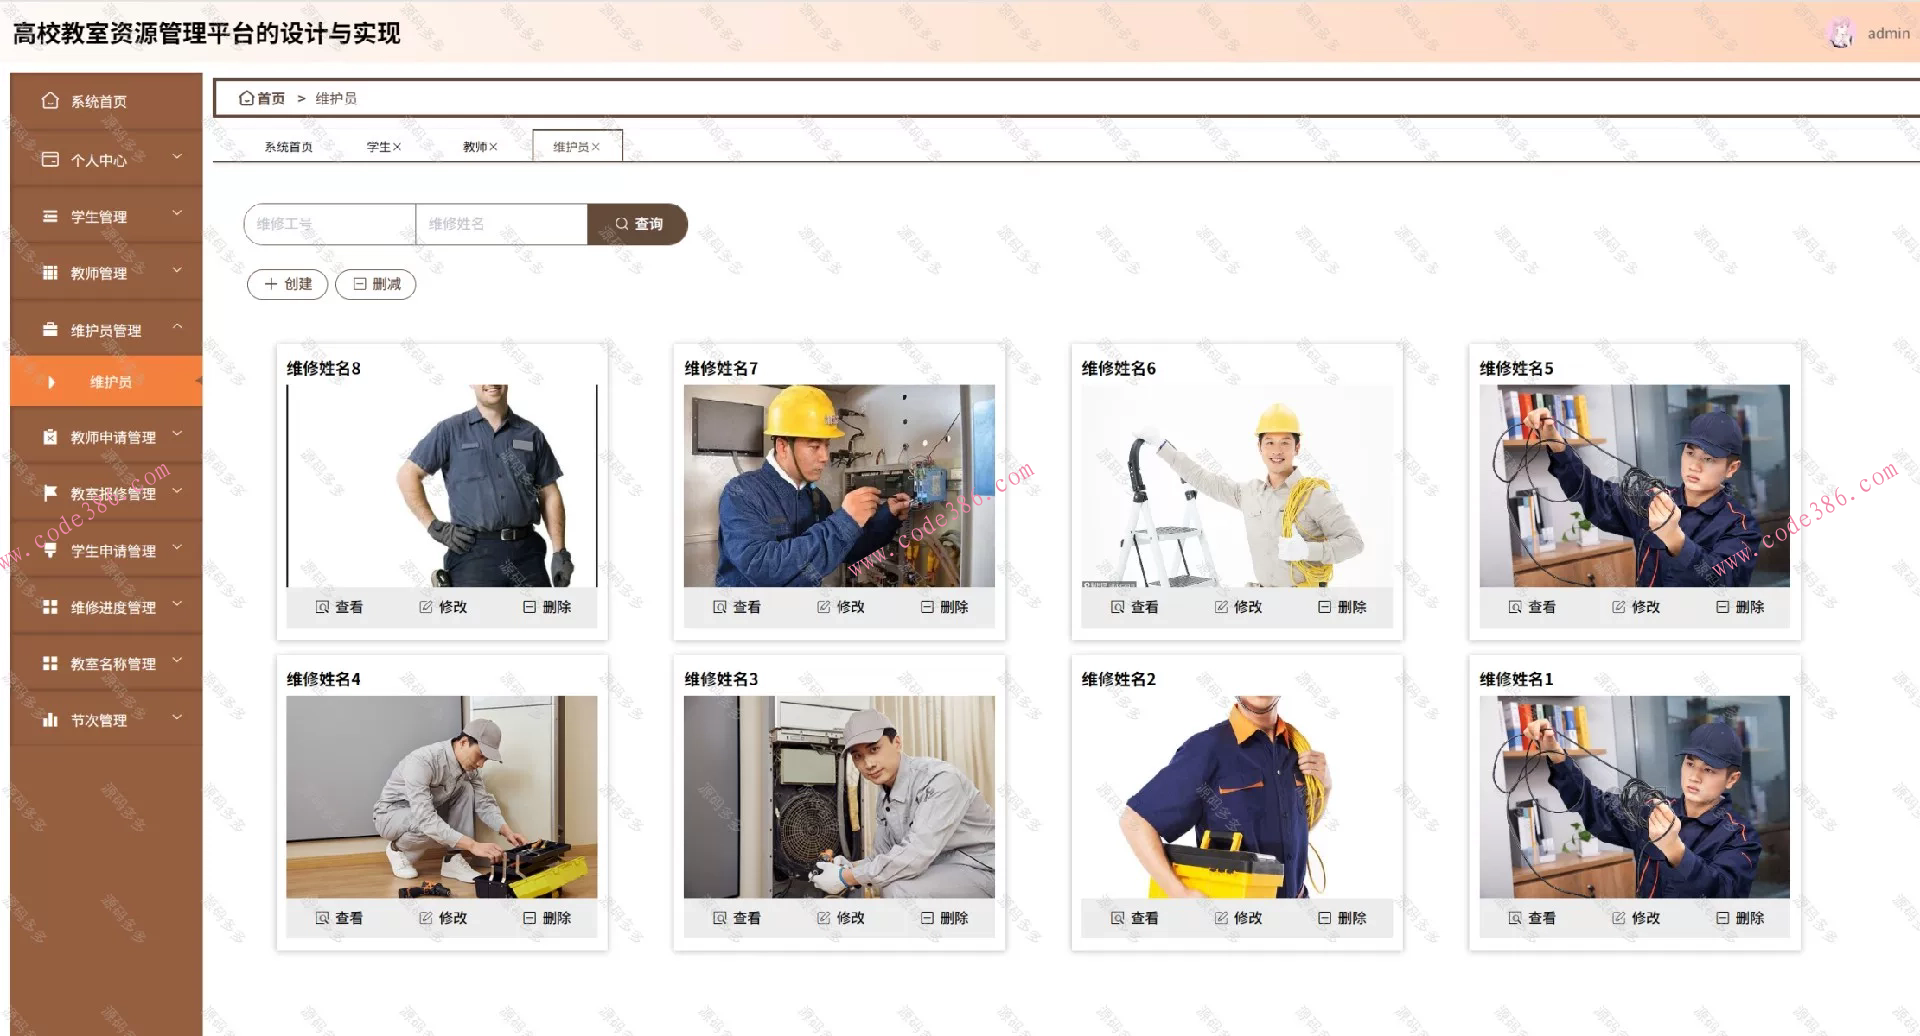
Task: Click the 教室名称管理 sidebar icon
Action: [x=50, y=663]
